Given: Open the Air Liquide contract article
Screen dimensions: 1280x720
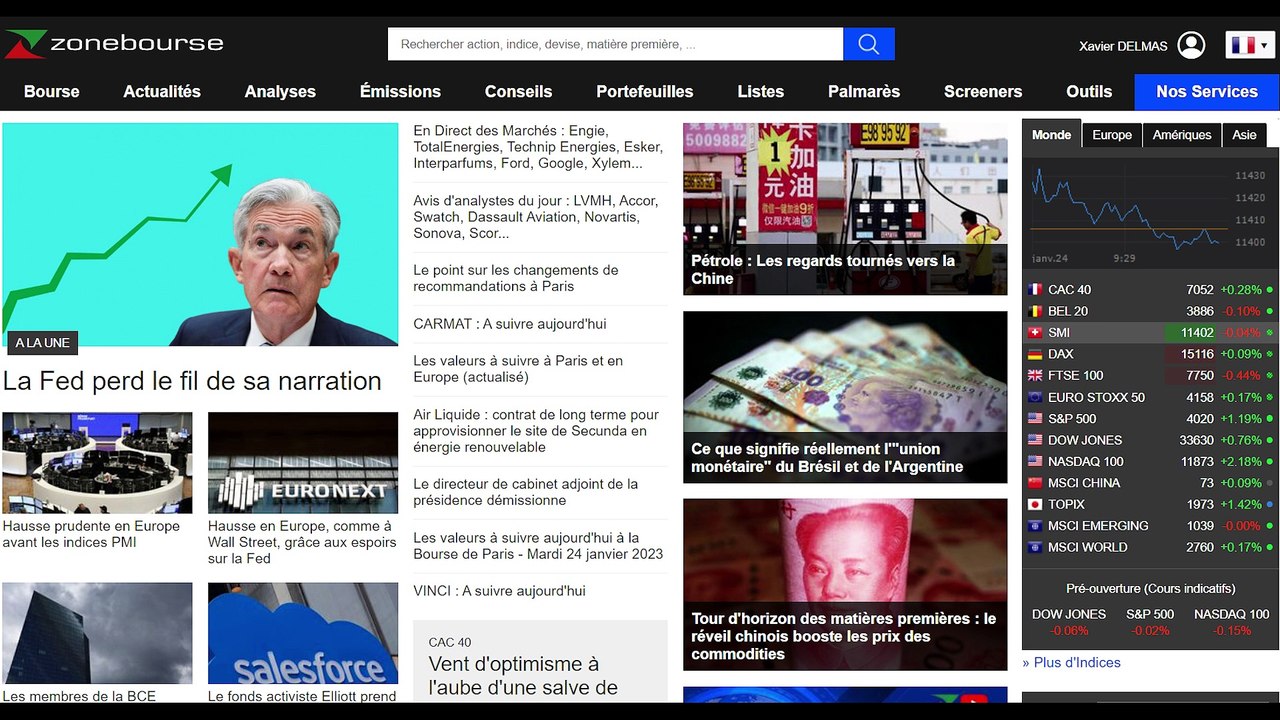Looking at the screenshot, I should [x=536, y=431].
